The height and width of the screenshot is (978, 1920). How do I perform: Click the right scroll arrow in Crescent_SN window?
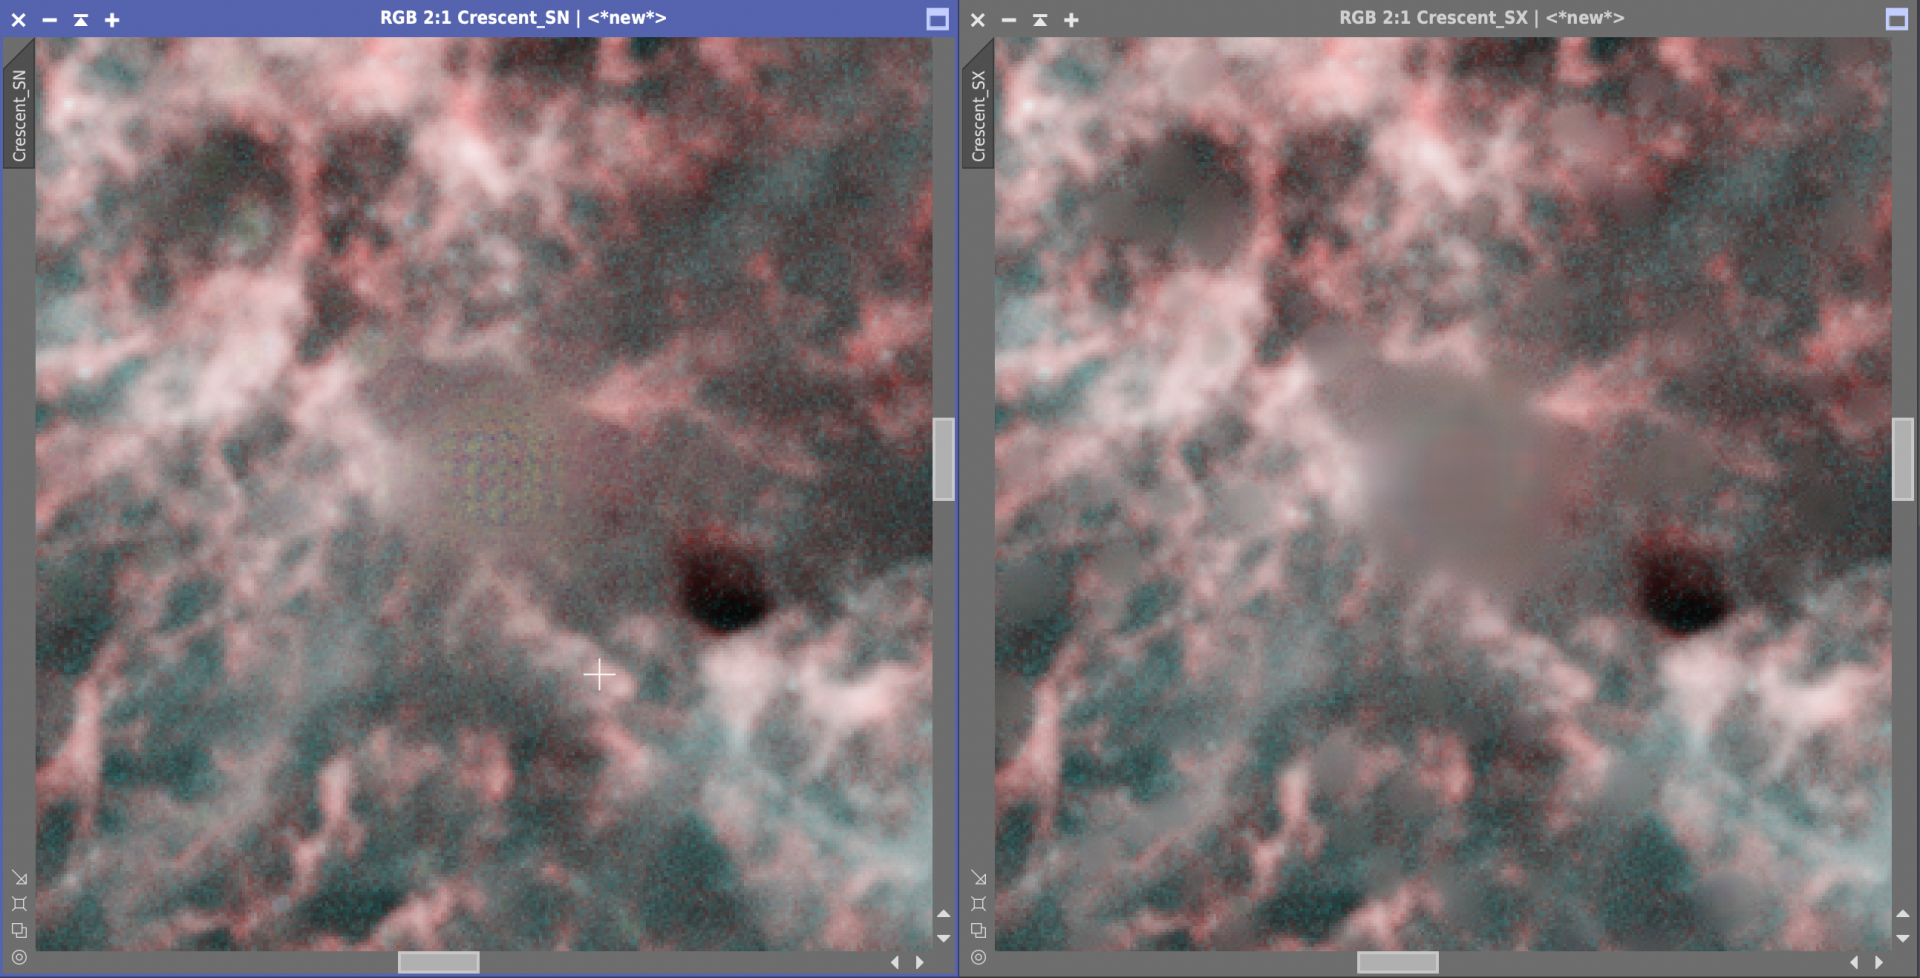pyautogui.click(x=920, y=962)
